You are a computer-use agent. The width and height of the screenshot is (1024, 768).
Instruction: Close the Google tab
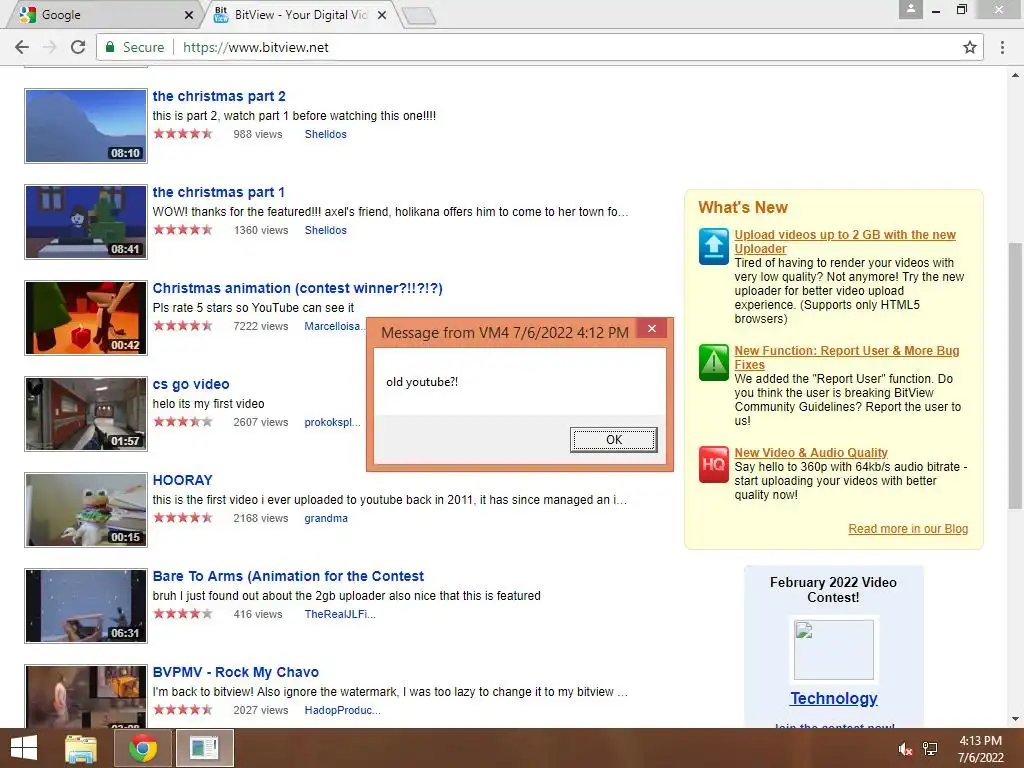(189, 15)
